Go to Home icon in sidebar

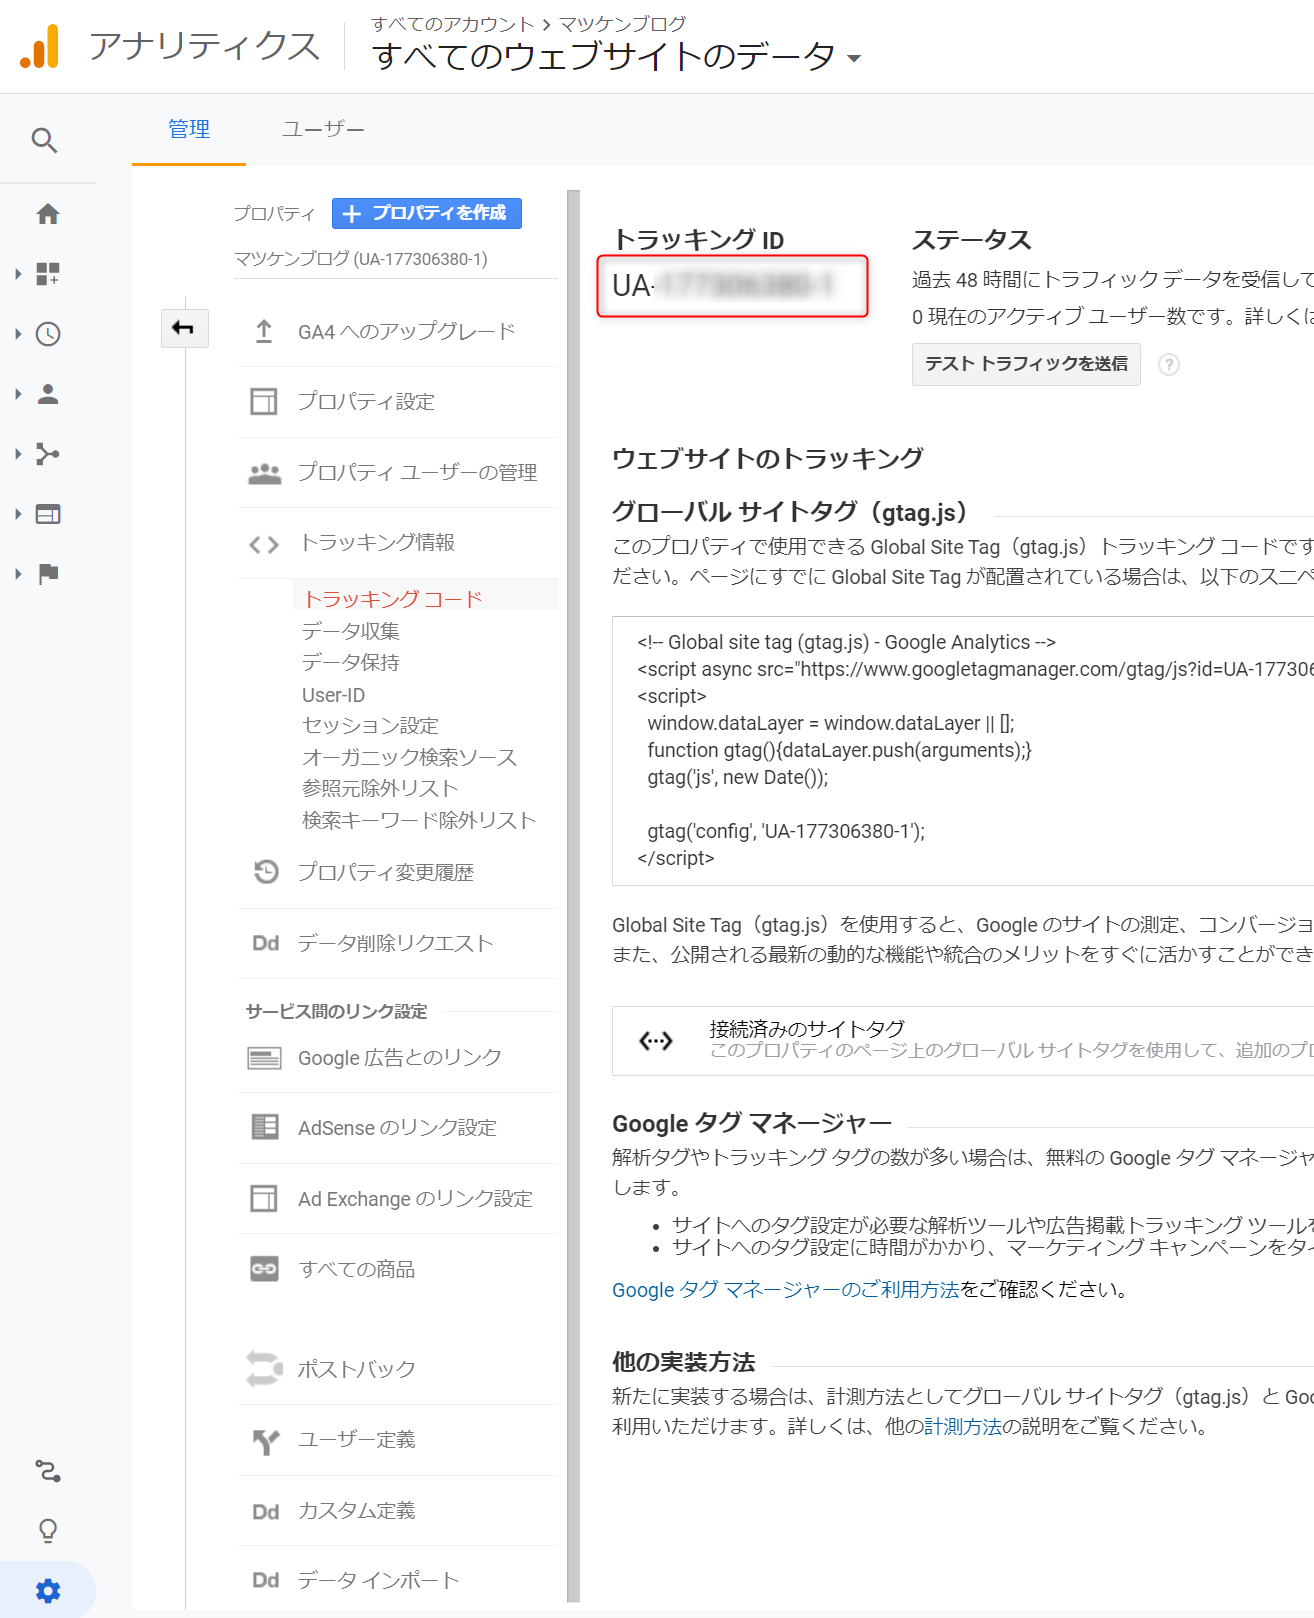48,214
